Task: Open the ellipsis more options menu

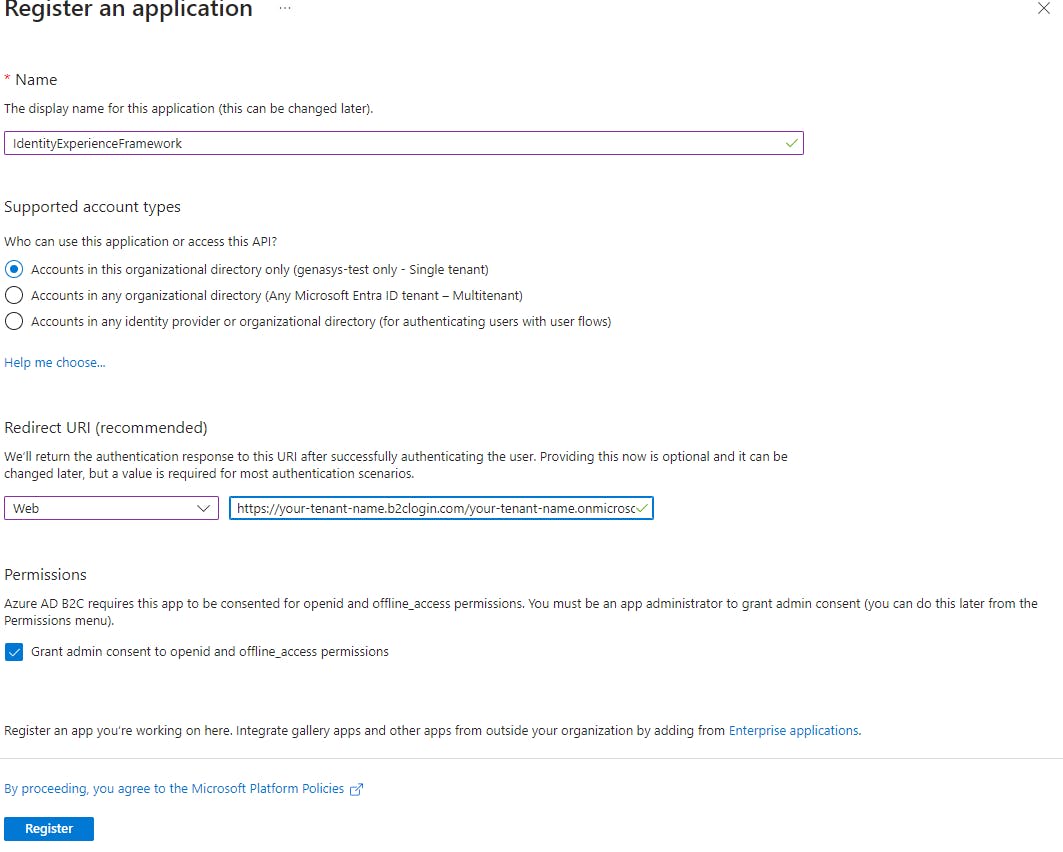Action: pyautogui.click(x=285, y=8)
